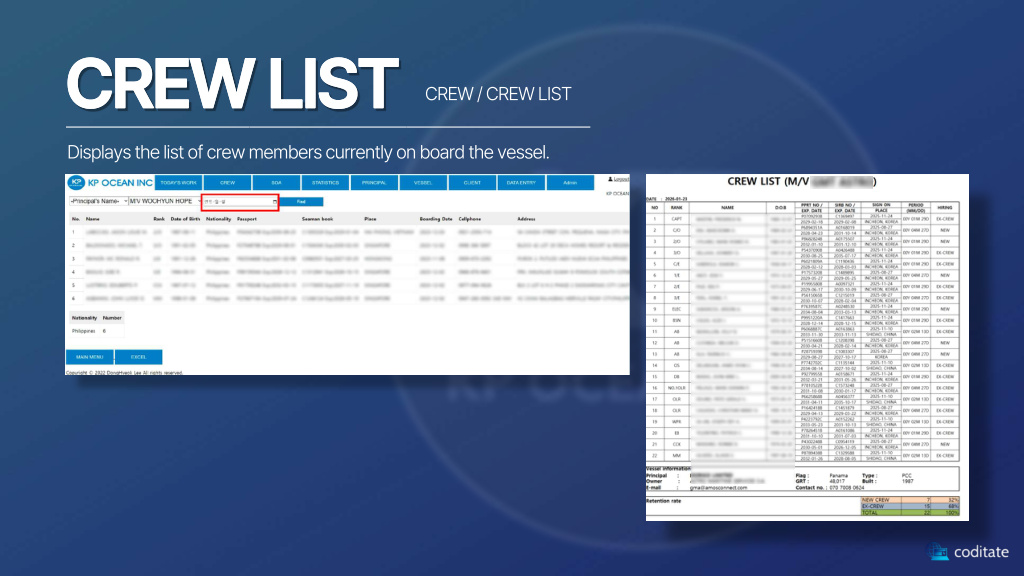The width and height of the screenshot is (1024, 576).
Task: Click the coditate logo icon
Action: tap(937, 552)
